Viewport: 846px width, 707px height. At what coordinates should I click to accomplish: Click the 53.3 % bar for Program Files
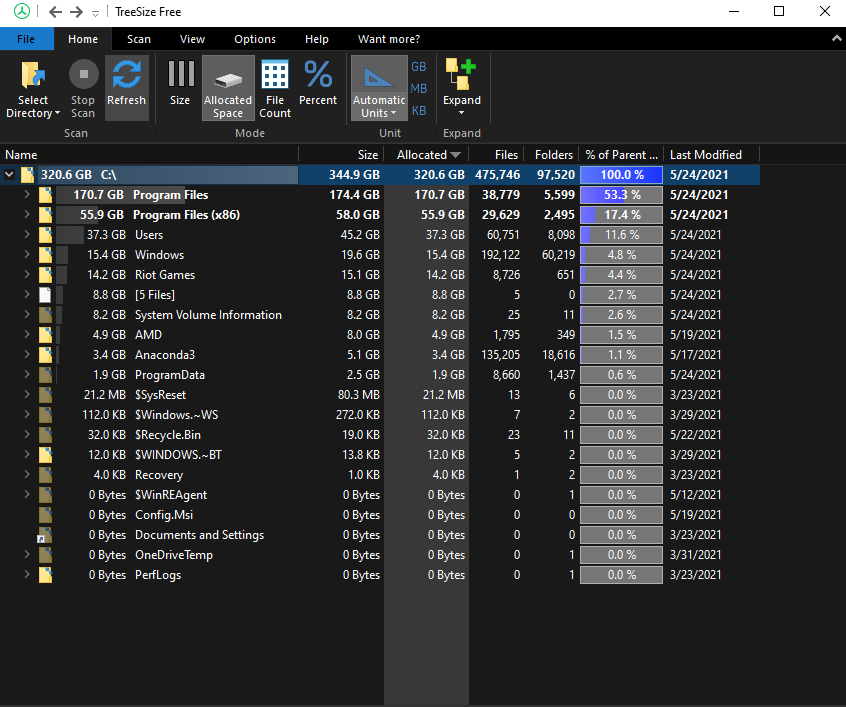[621, 195]
